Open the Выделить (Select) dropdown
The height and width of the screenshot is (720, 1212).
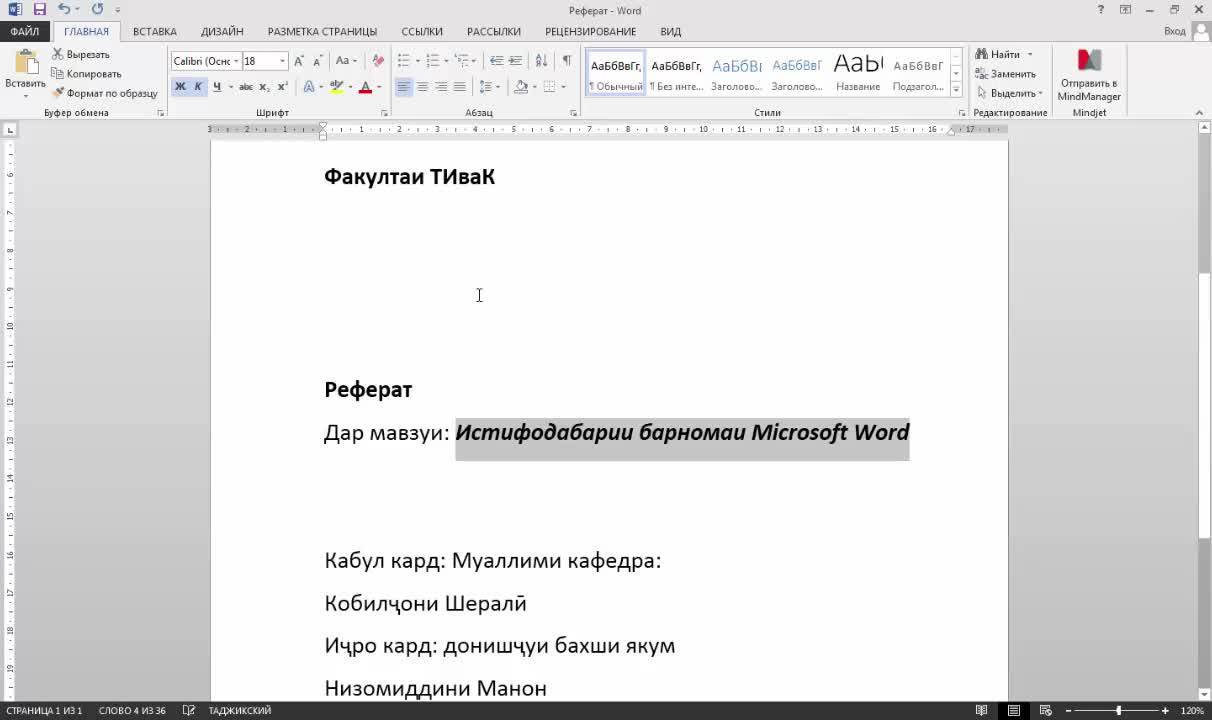pyautogui.click(x=1010, y=93)
